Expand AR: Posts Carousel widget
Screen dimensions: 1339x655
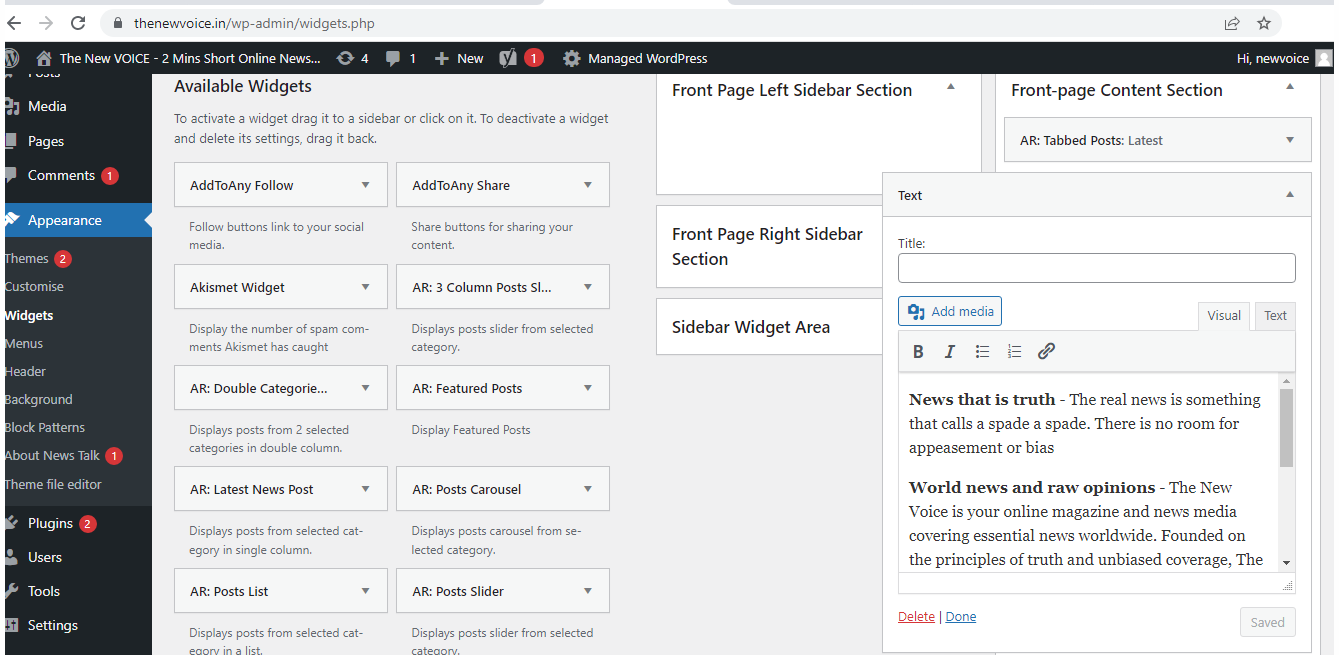click(588, 489)
